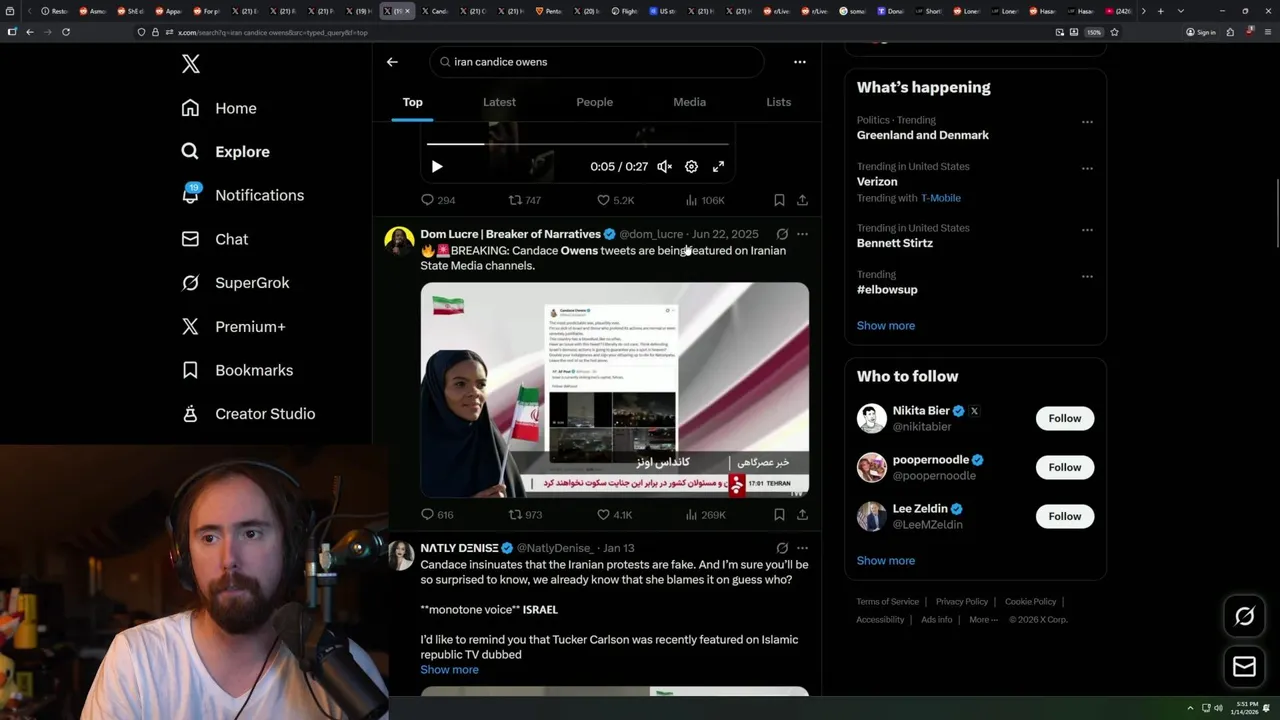Open Dom Lucre Breaker of Narratives profile name
The width and height of the screenshot is (1280, 720).
pos(510,234)
